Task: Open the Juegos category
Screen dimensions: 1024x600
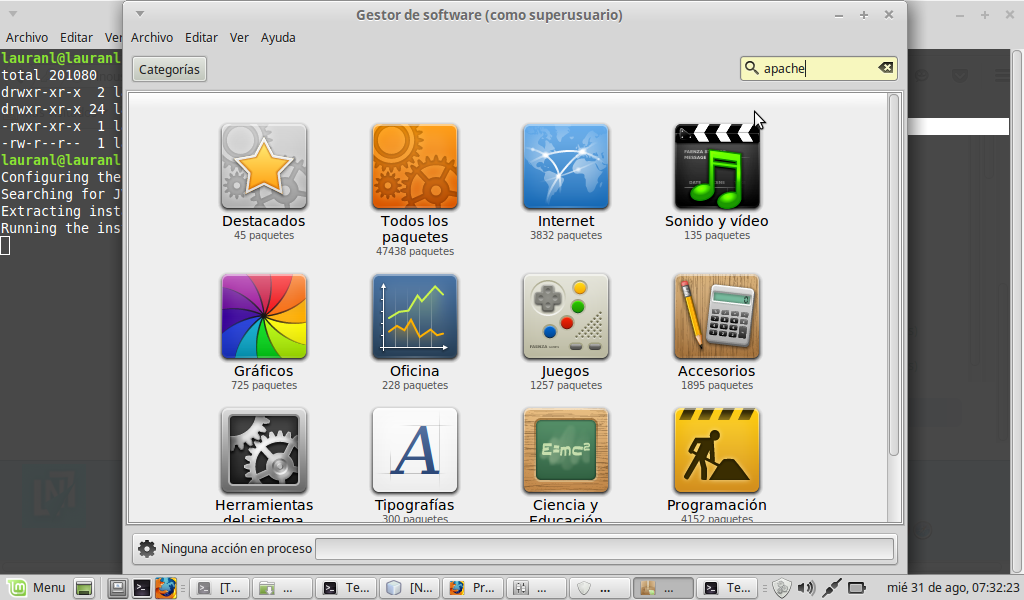Action: (x=566, y=316)
